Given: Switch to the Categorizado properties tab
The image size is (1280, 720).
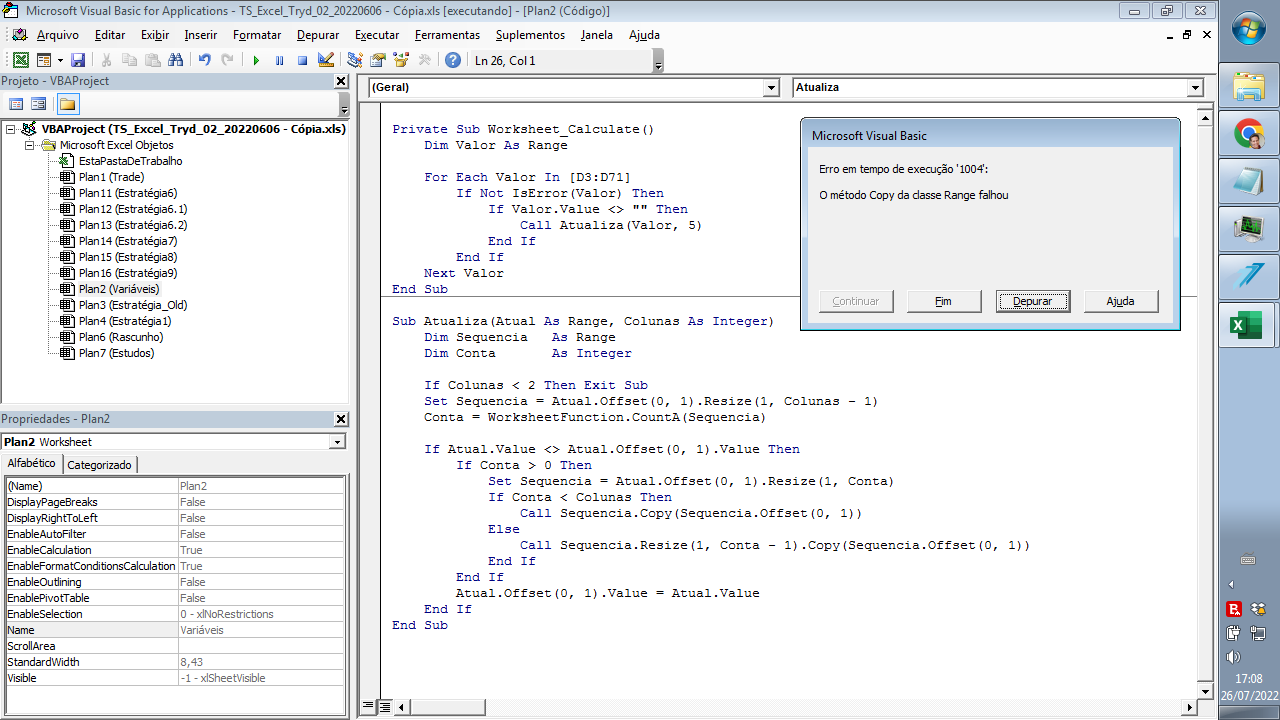Looking at the screenshot, I should coord(100,465).
